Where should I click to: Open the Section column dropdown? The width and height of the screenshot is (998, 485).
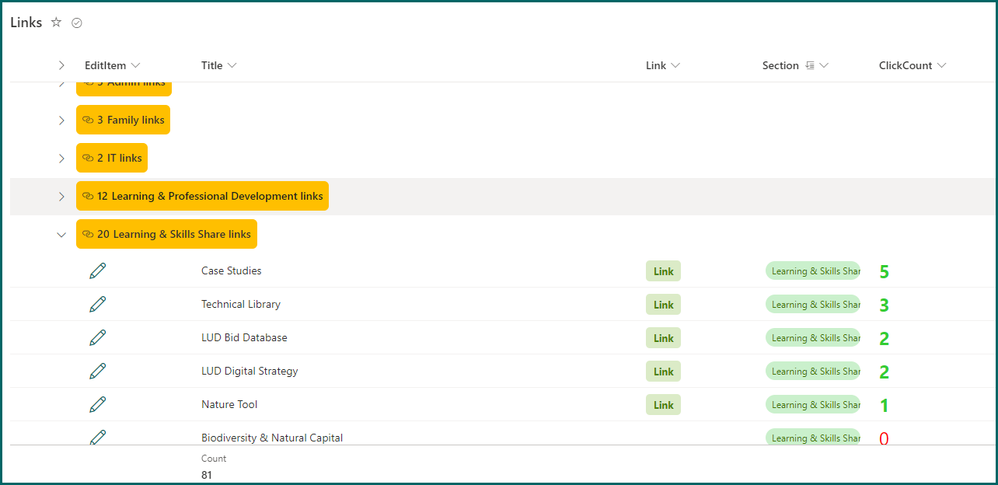[x=824, y=66]
